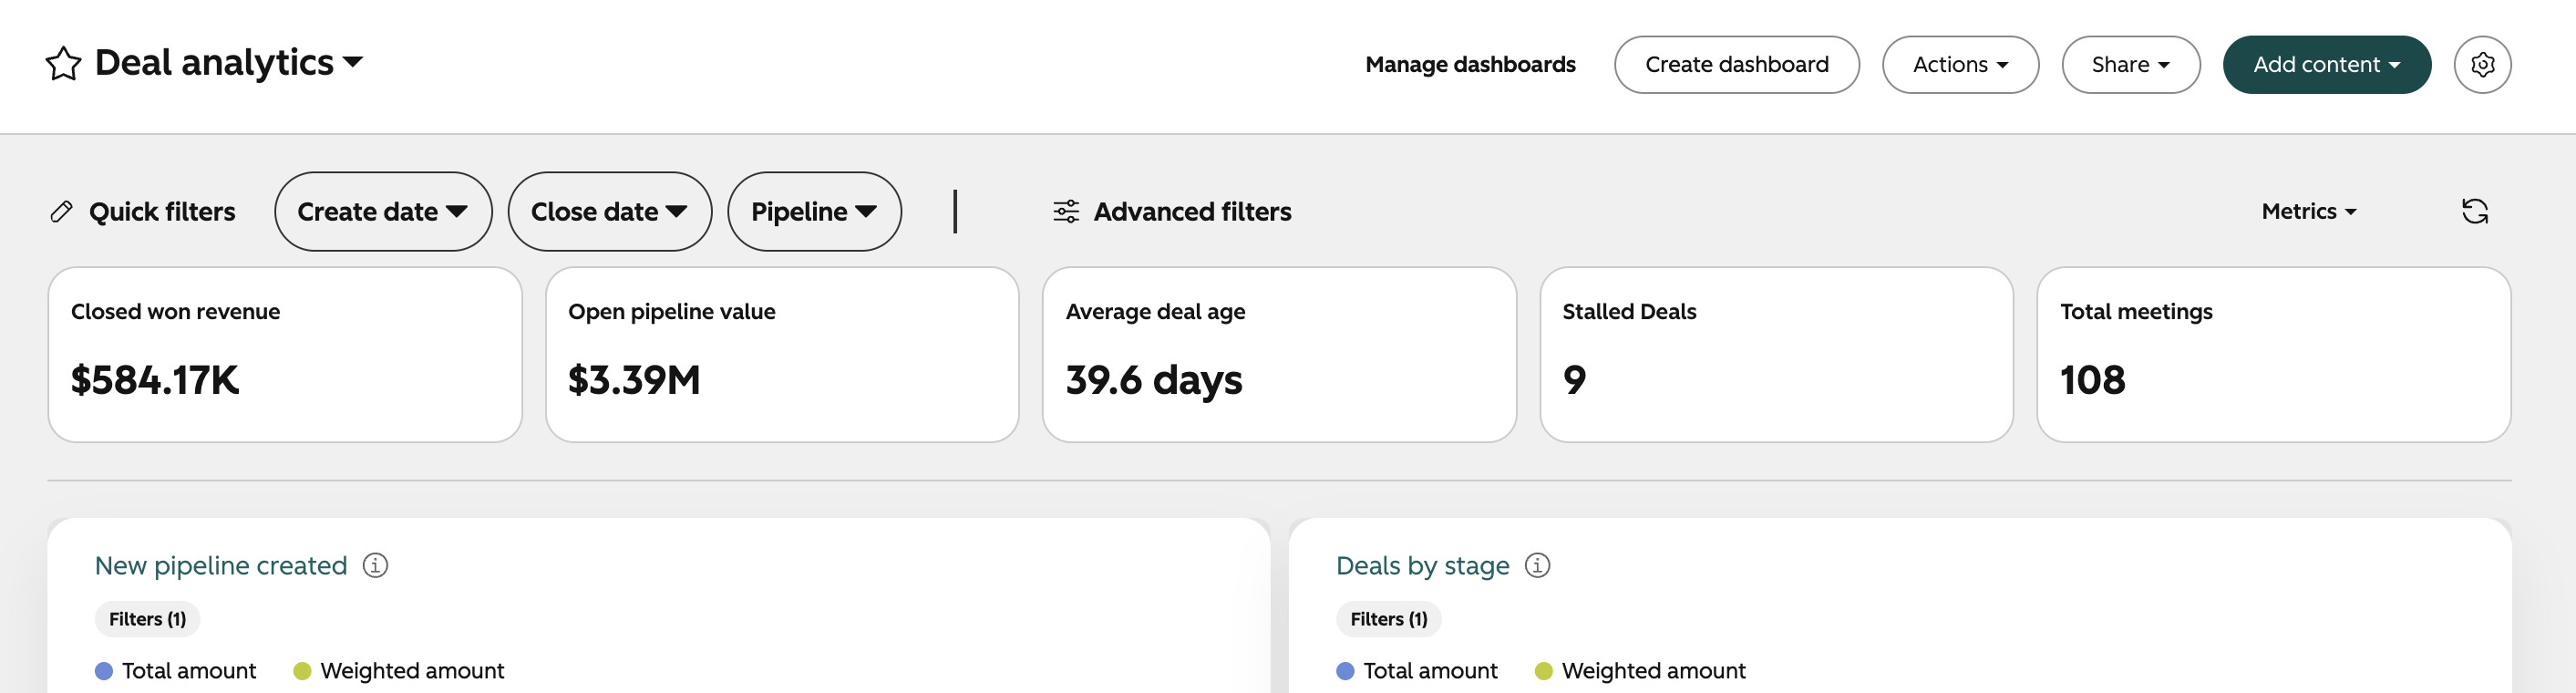This screenshot has height=693, width=2576.
Task: Open the Add content menu
Action: point(2326,65)
